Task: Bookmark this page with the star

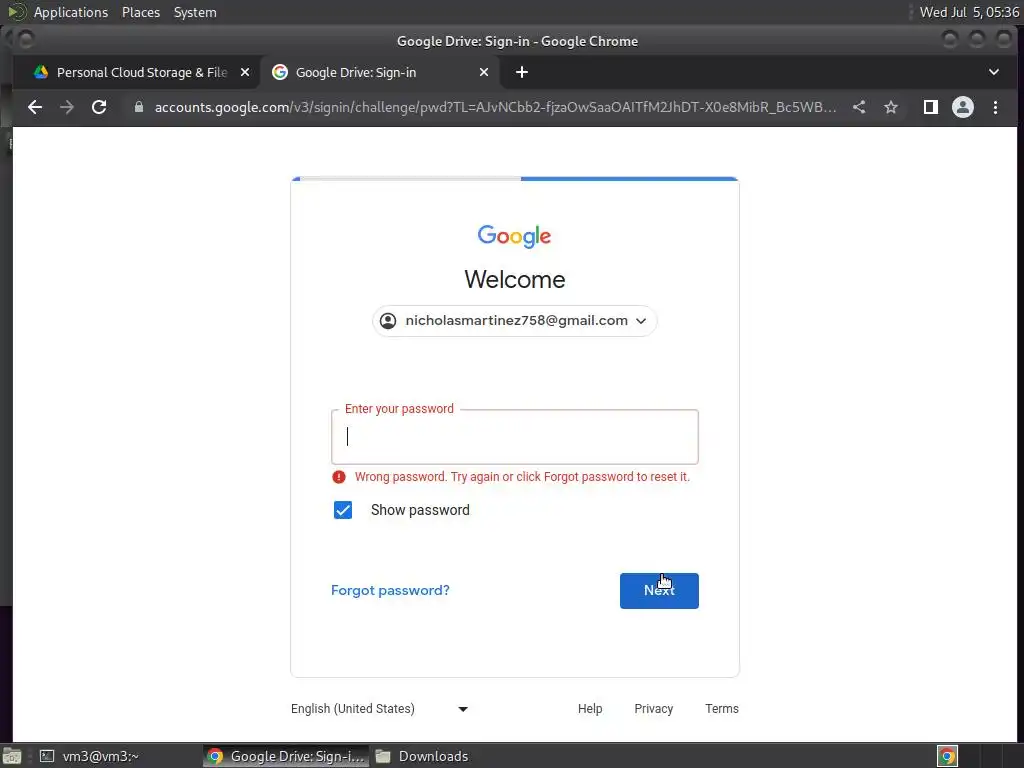Action: point(891,107)
